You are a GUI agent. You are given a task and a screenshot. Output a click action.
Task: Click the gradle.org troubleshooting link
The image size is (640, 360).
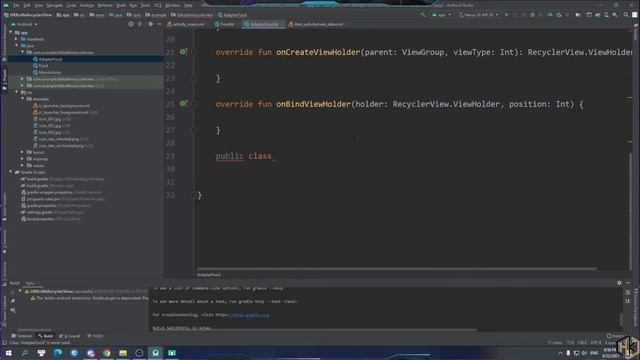coord(249,315)
